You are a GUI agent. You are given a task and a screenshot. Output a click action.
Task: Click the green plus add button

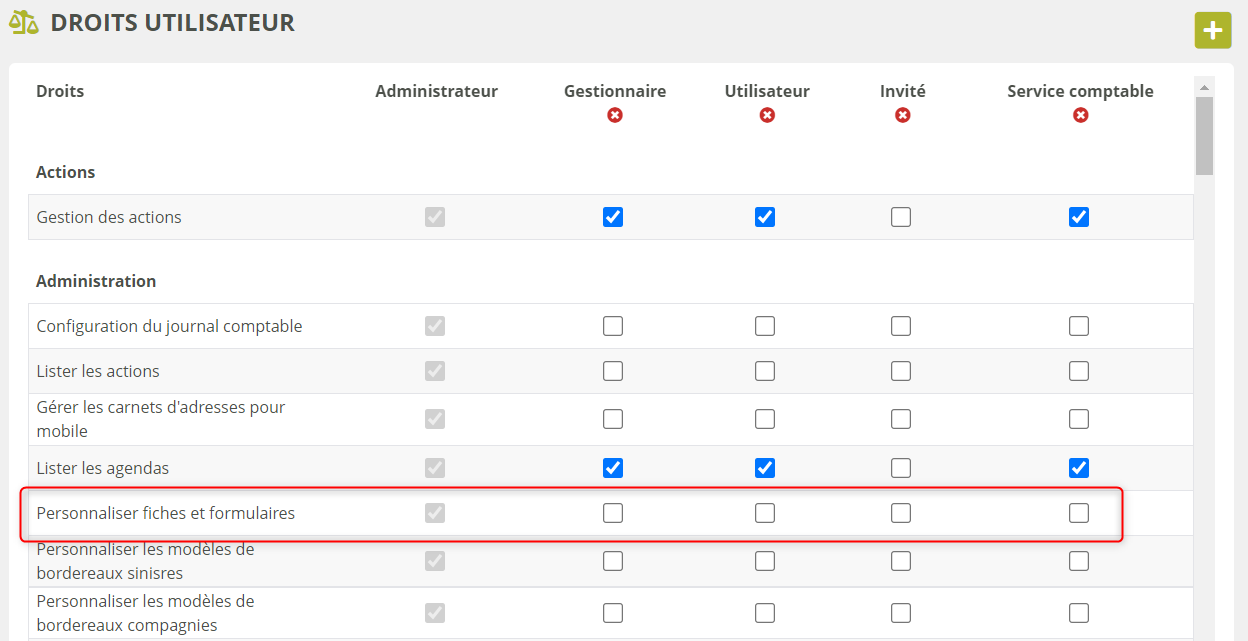tap(1212, 30)
